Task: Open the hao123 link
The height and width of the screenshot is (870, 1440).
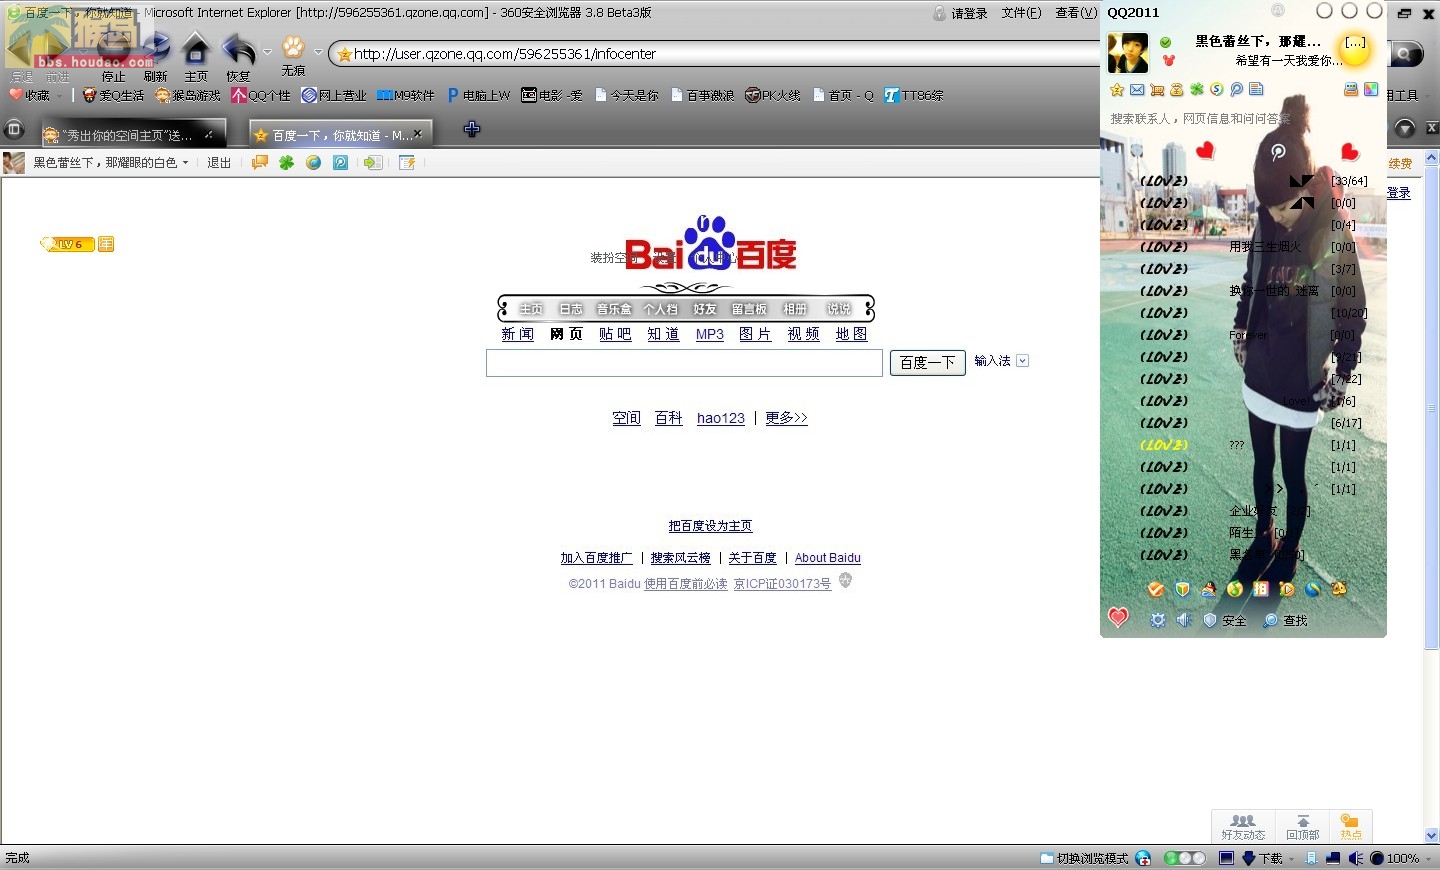Action: (x=721, y=418)
